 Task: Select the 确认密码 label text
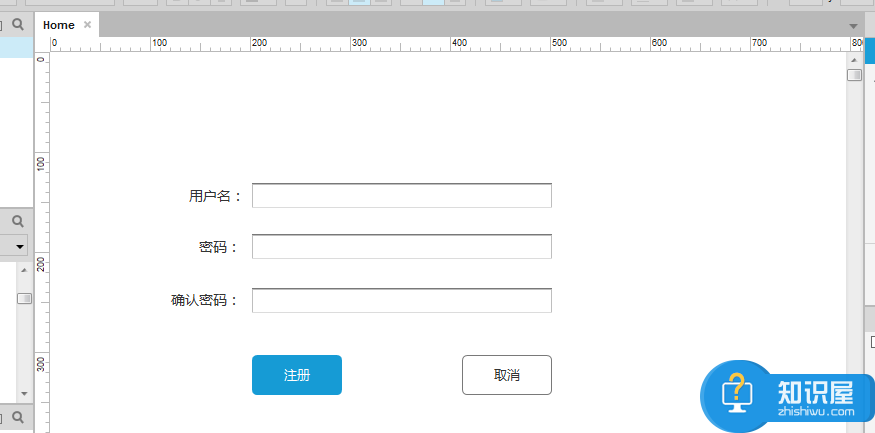[x=205, y=300]
